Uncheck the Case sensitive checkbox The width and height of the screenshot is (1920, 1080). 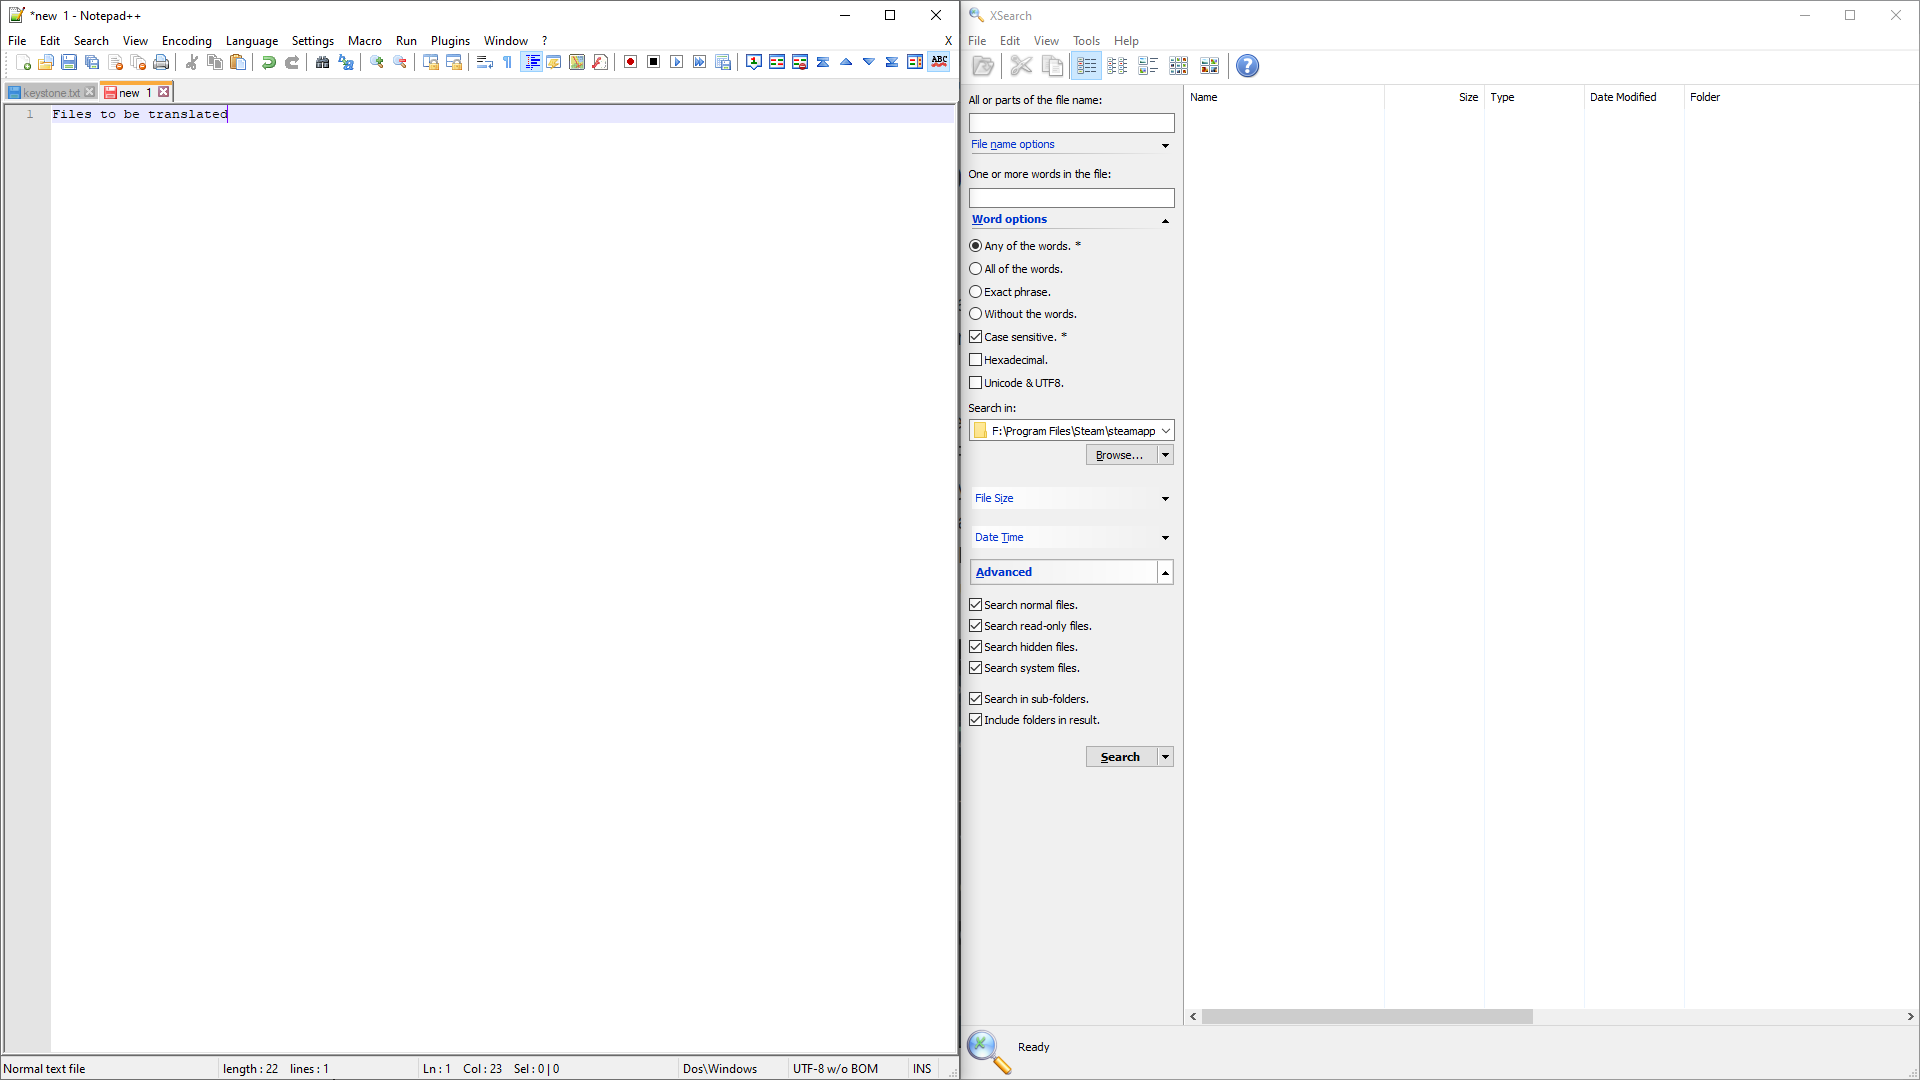click(x=976, y=337)
